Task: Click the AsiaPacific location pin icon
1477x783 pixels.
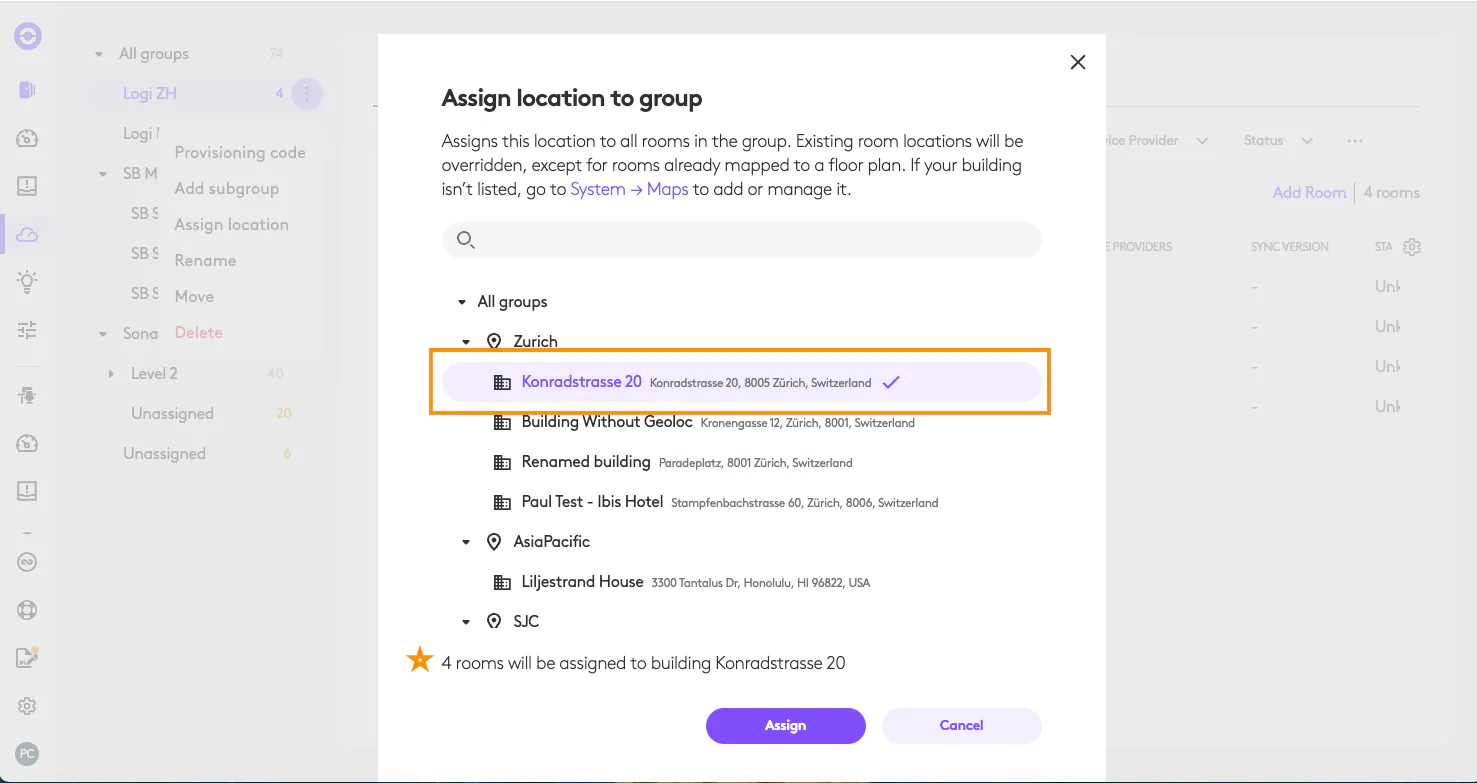Action: click(494, 542)
